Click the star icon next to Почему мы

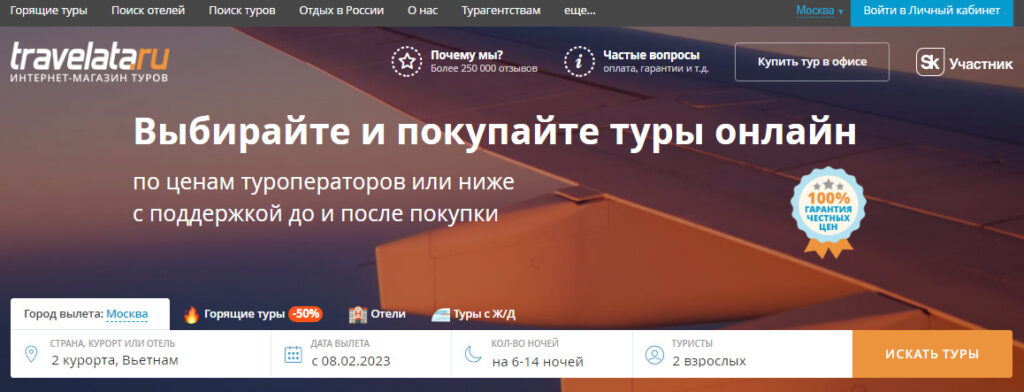(407, 62)
